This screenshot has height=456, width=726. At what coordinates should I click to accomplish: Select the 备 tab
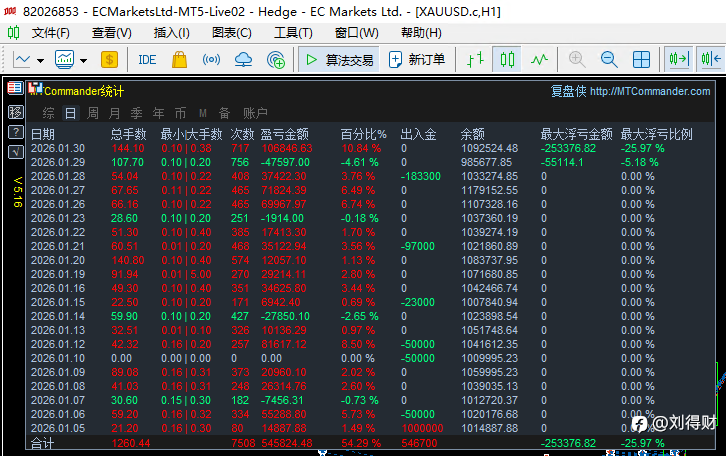pyautogui.click(x=225, y=113)
